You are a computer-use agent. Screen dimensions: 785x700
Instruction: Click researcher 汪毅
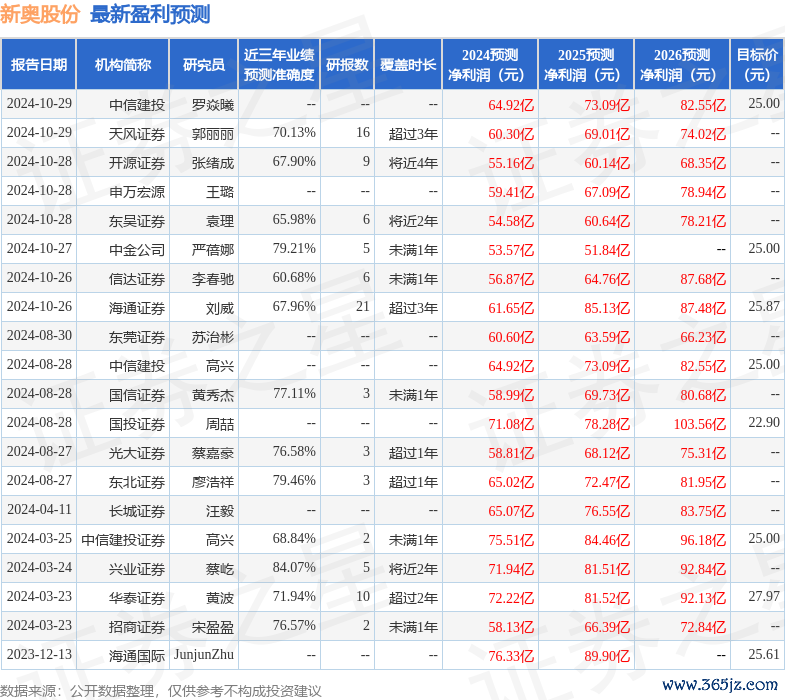(220, 511)
